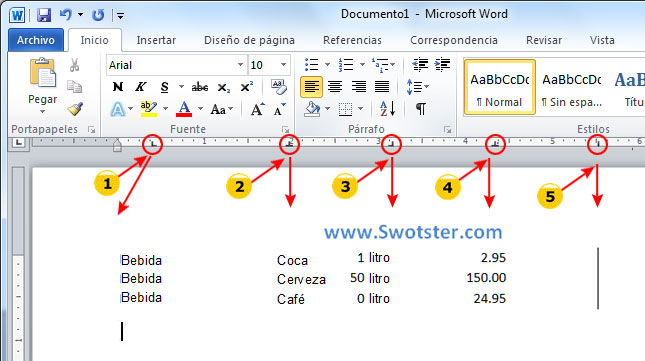Viewport: 645px width, 361px height.
Task: Click the Text Effects glowing A icon
Action: (x=118, y=109)
